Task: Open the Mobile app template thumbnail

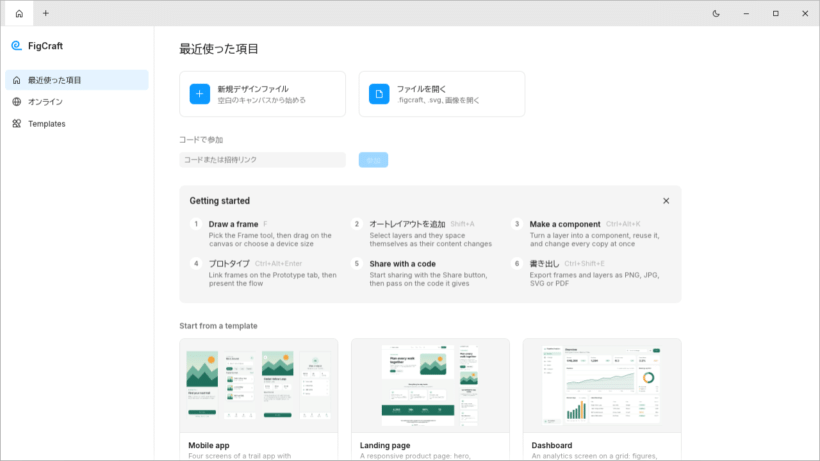Action: 259,386
